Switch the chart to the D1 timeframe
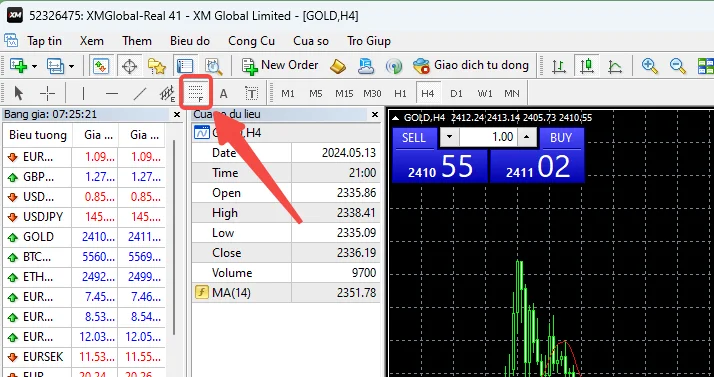The height and width of the screenshot is (377, 714). [x=456, y=94]
